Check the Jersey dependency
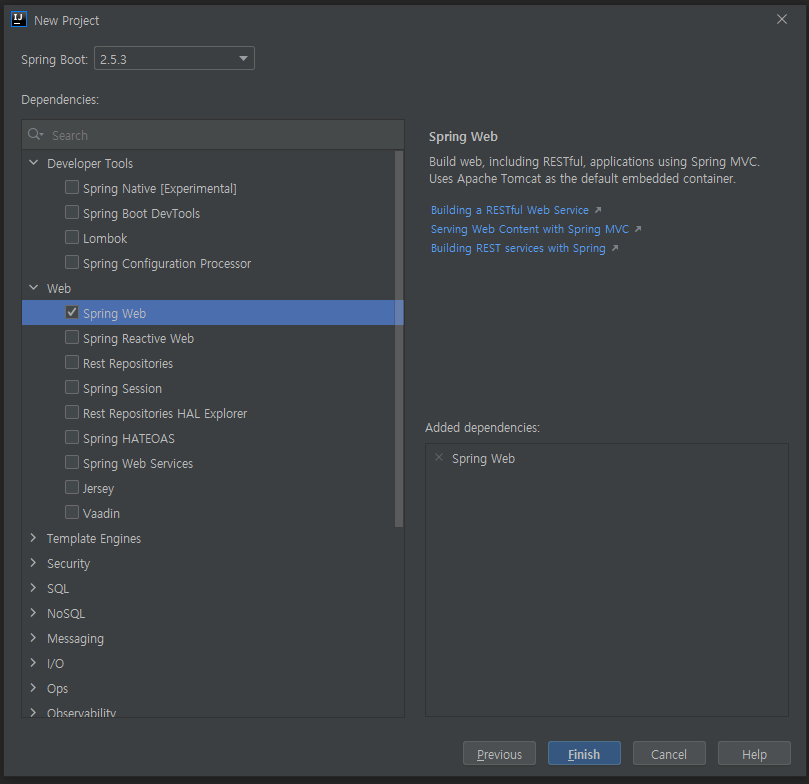Viewport: 809px width, 784px height. coord(72,487)
